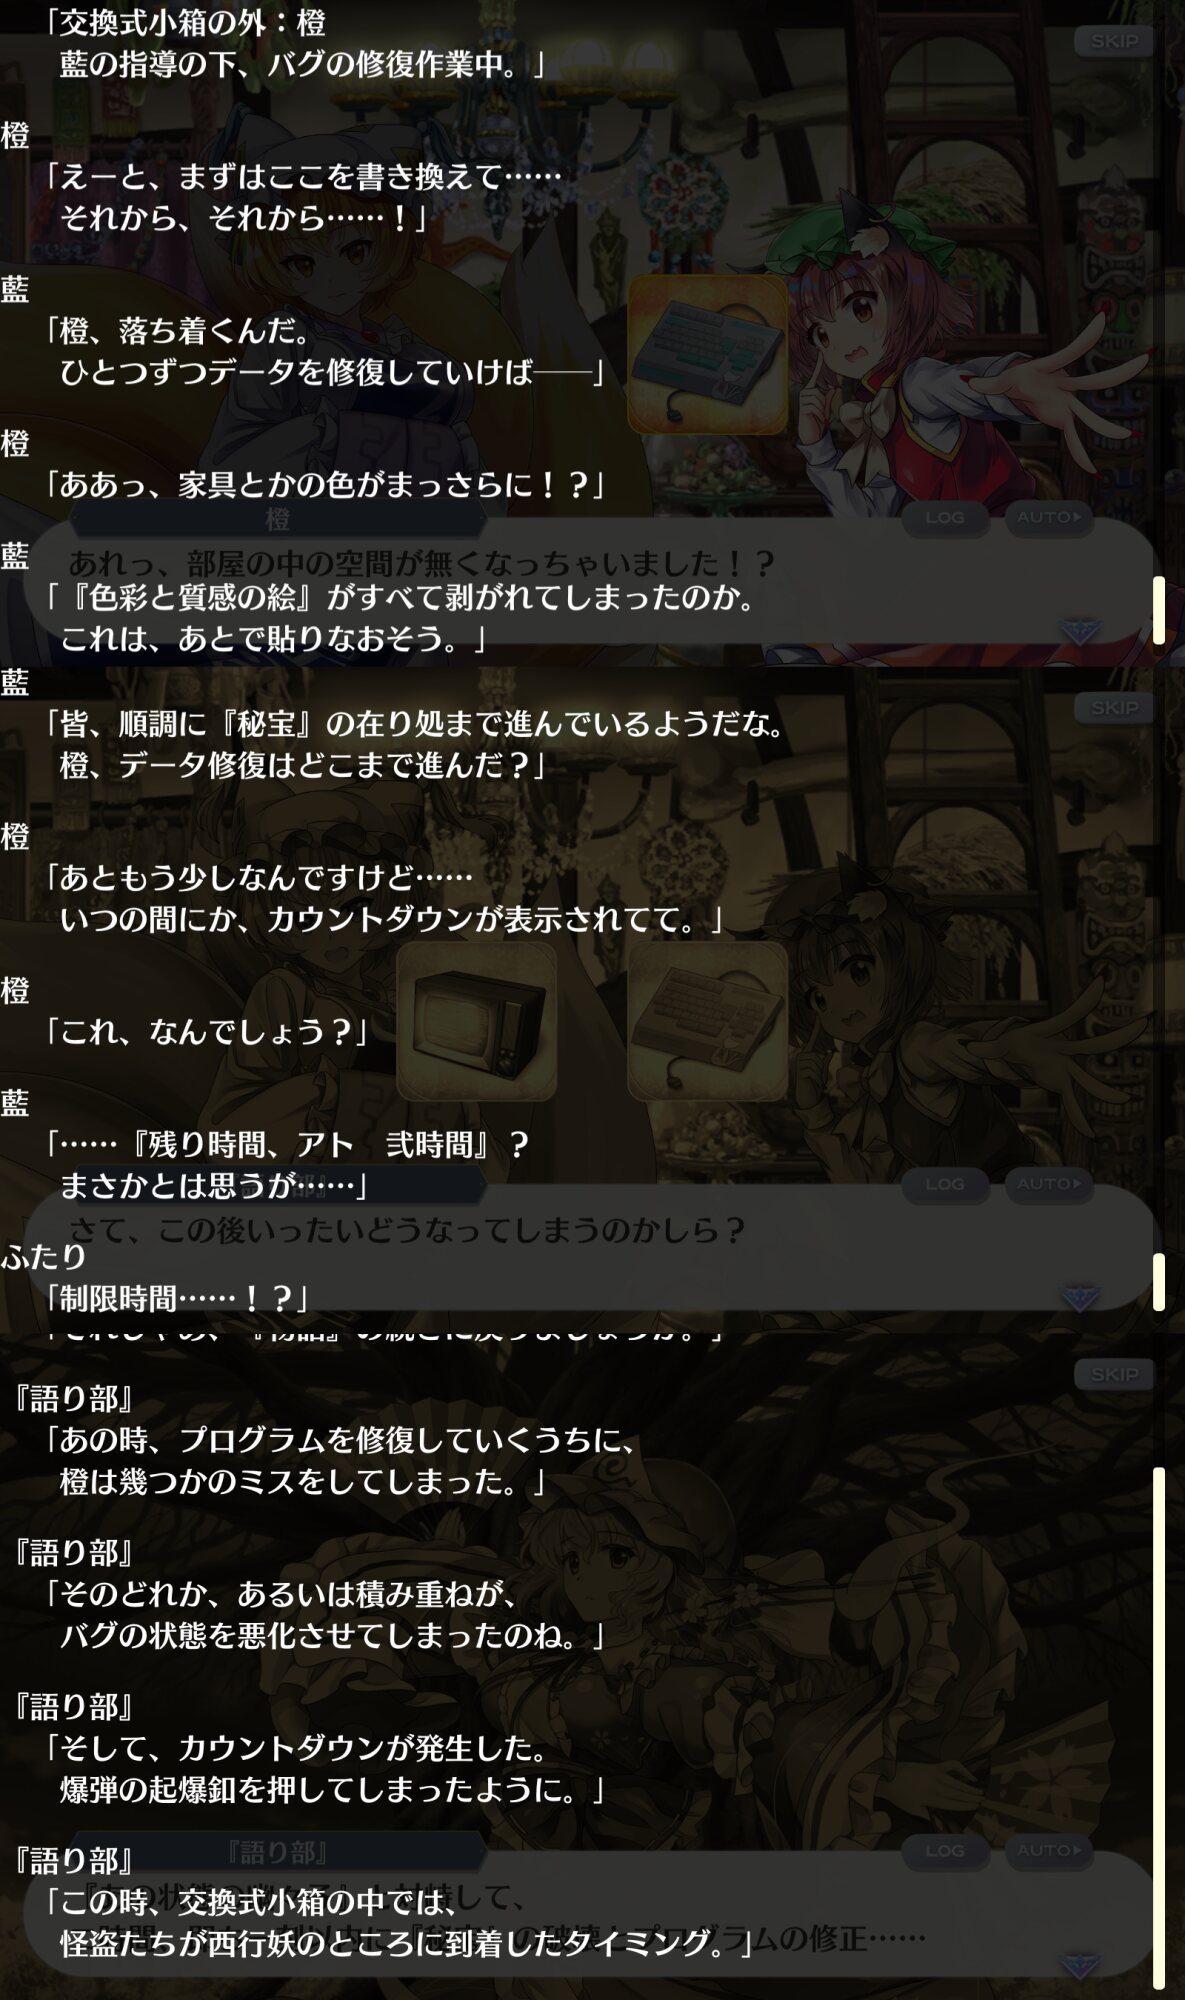Click the 『語り部』 speaker name tag on the dialogue box
The width and height of the screenshot is (1185, 2000).
tap(278, 1853)
